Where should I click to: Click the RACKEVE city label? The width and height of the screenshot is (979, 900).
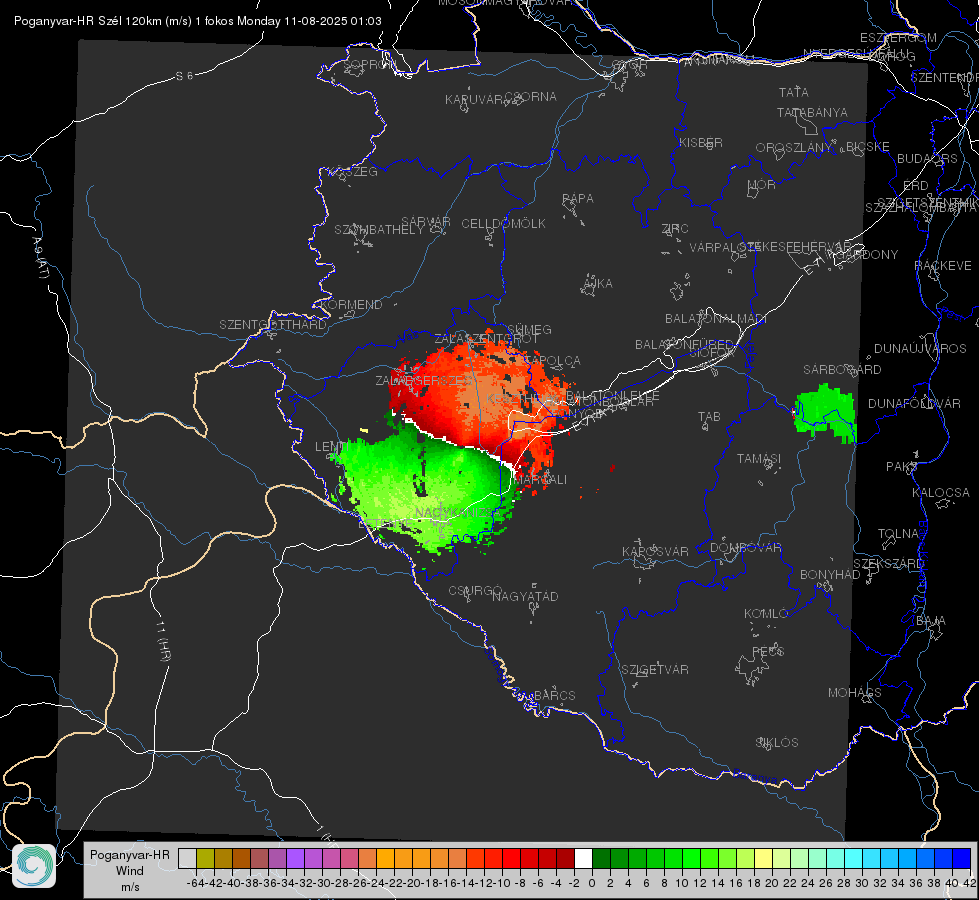click(943, 265)
